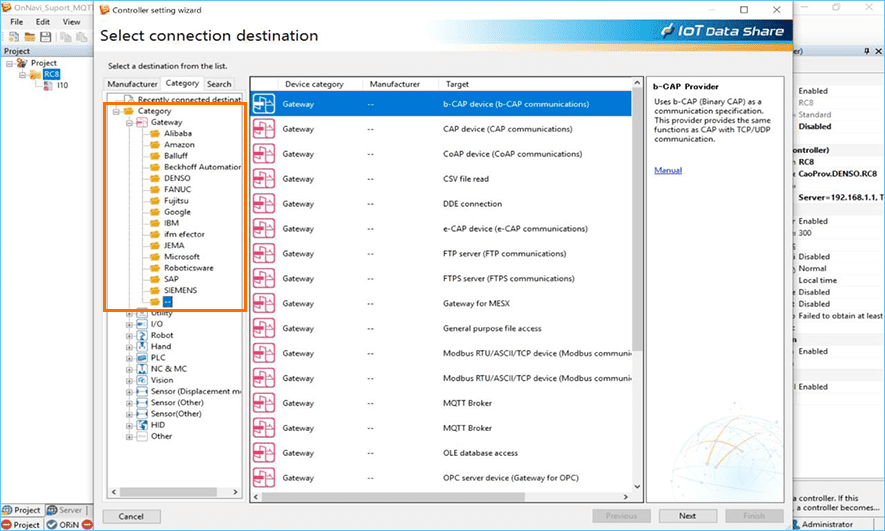The height and width of the screenshot is (531, 885).
Task: Click the HID category icon
Action: pos(142,425)
